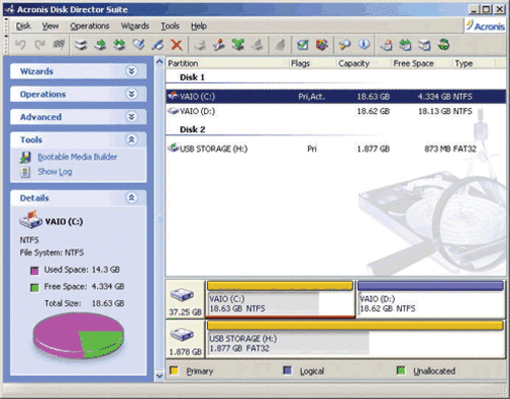Click the stacked disks Create Partition icon
The height and width of the screenshot is (399, 510).
[81, 45]
